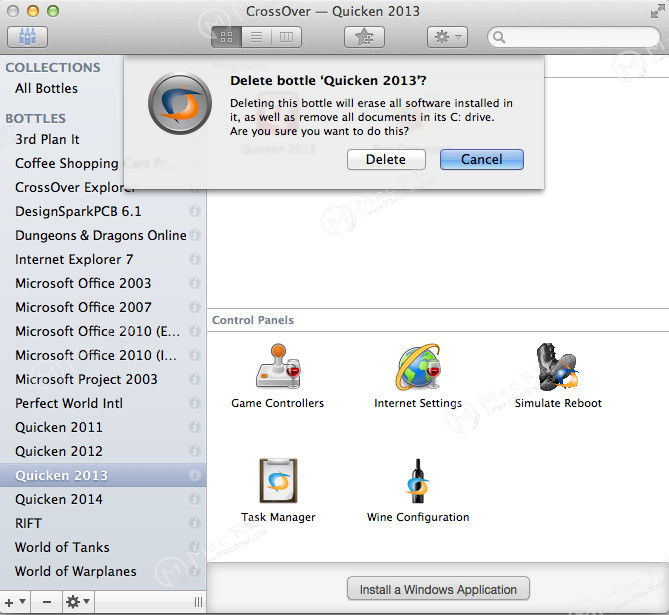Click info icon for Quicken 2011
Image resolution: width=669 pixels, height=615 pixels.
click(x=195, y=427)
